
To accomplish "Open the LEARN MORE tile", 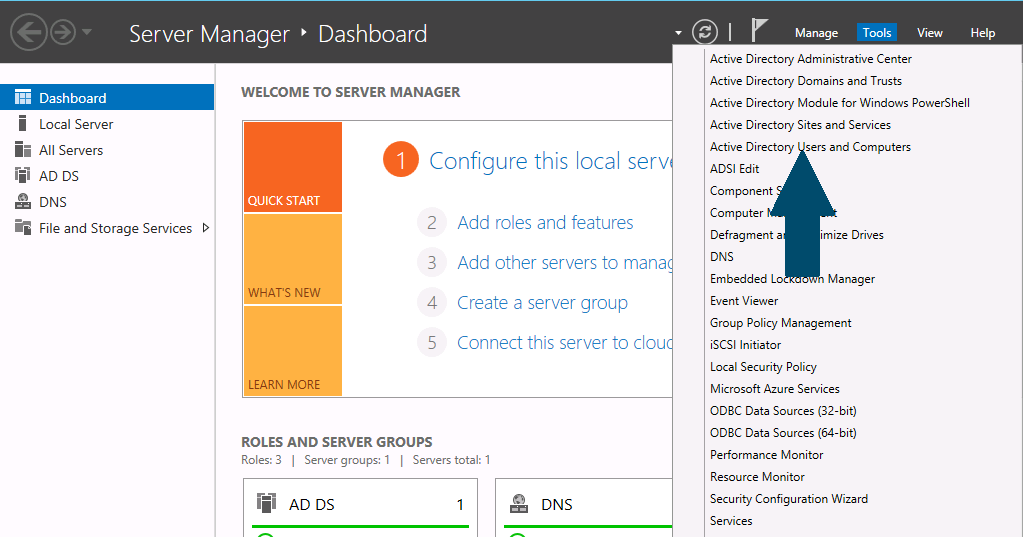I will tap(293, 351).
